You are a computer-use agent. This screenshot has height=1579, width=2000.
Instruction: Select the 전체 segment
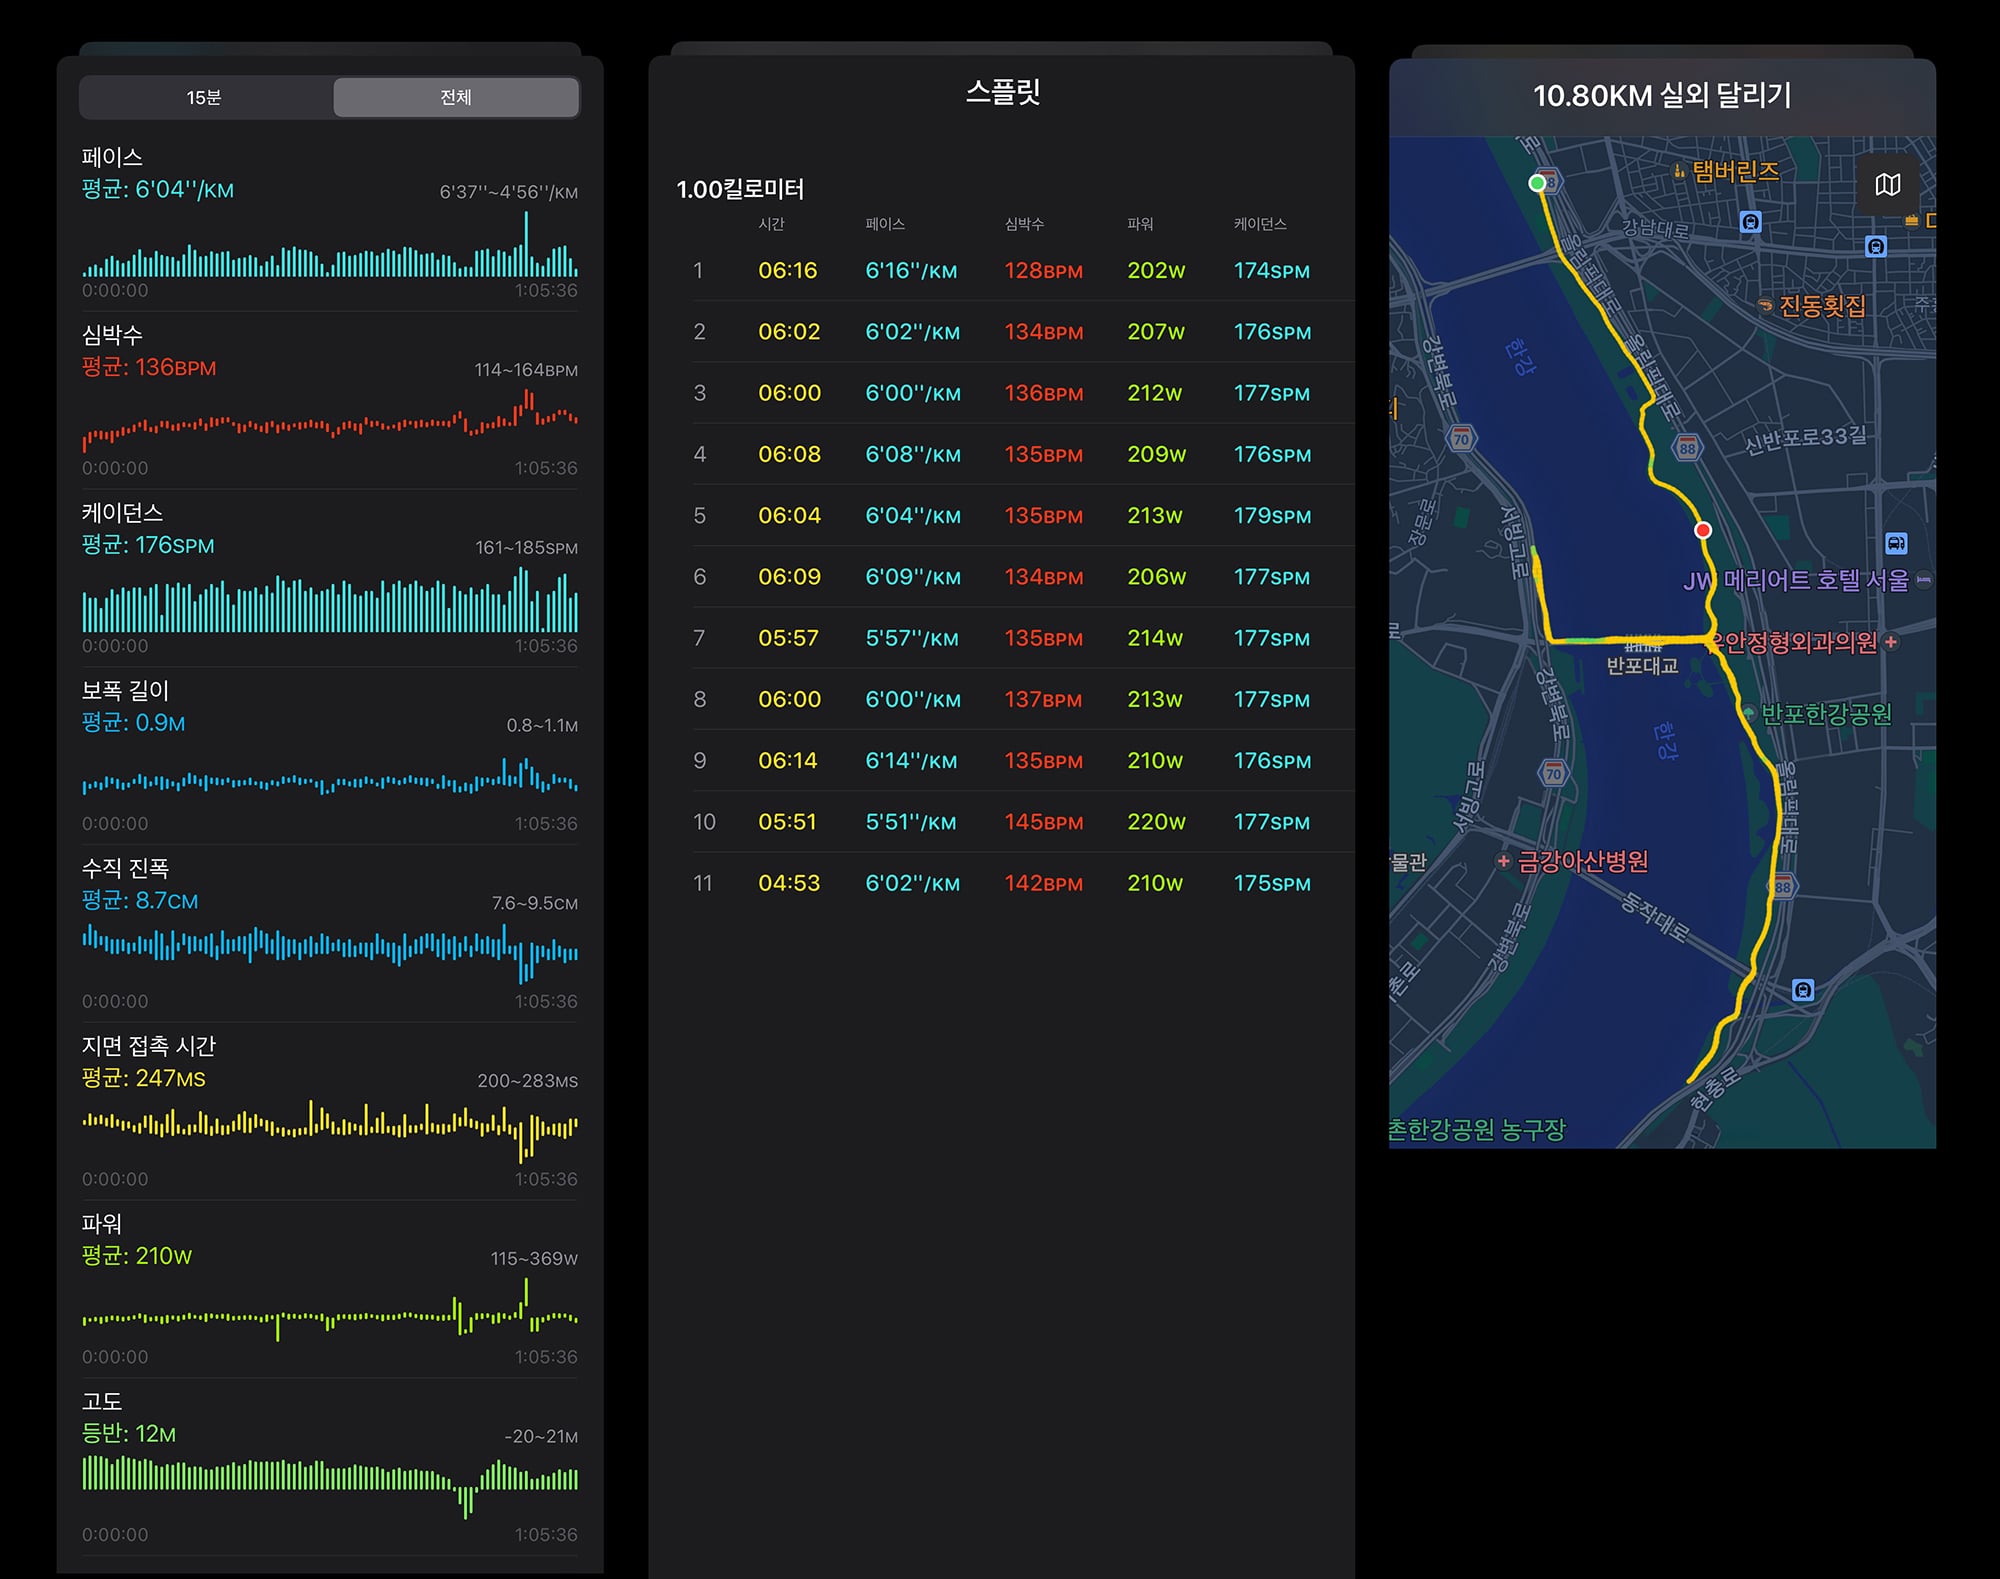tap(456, 97)
